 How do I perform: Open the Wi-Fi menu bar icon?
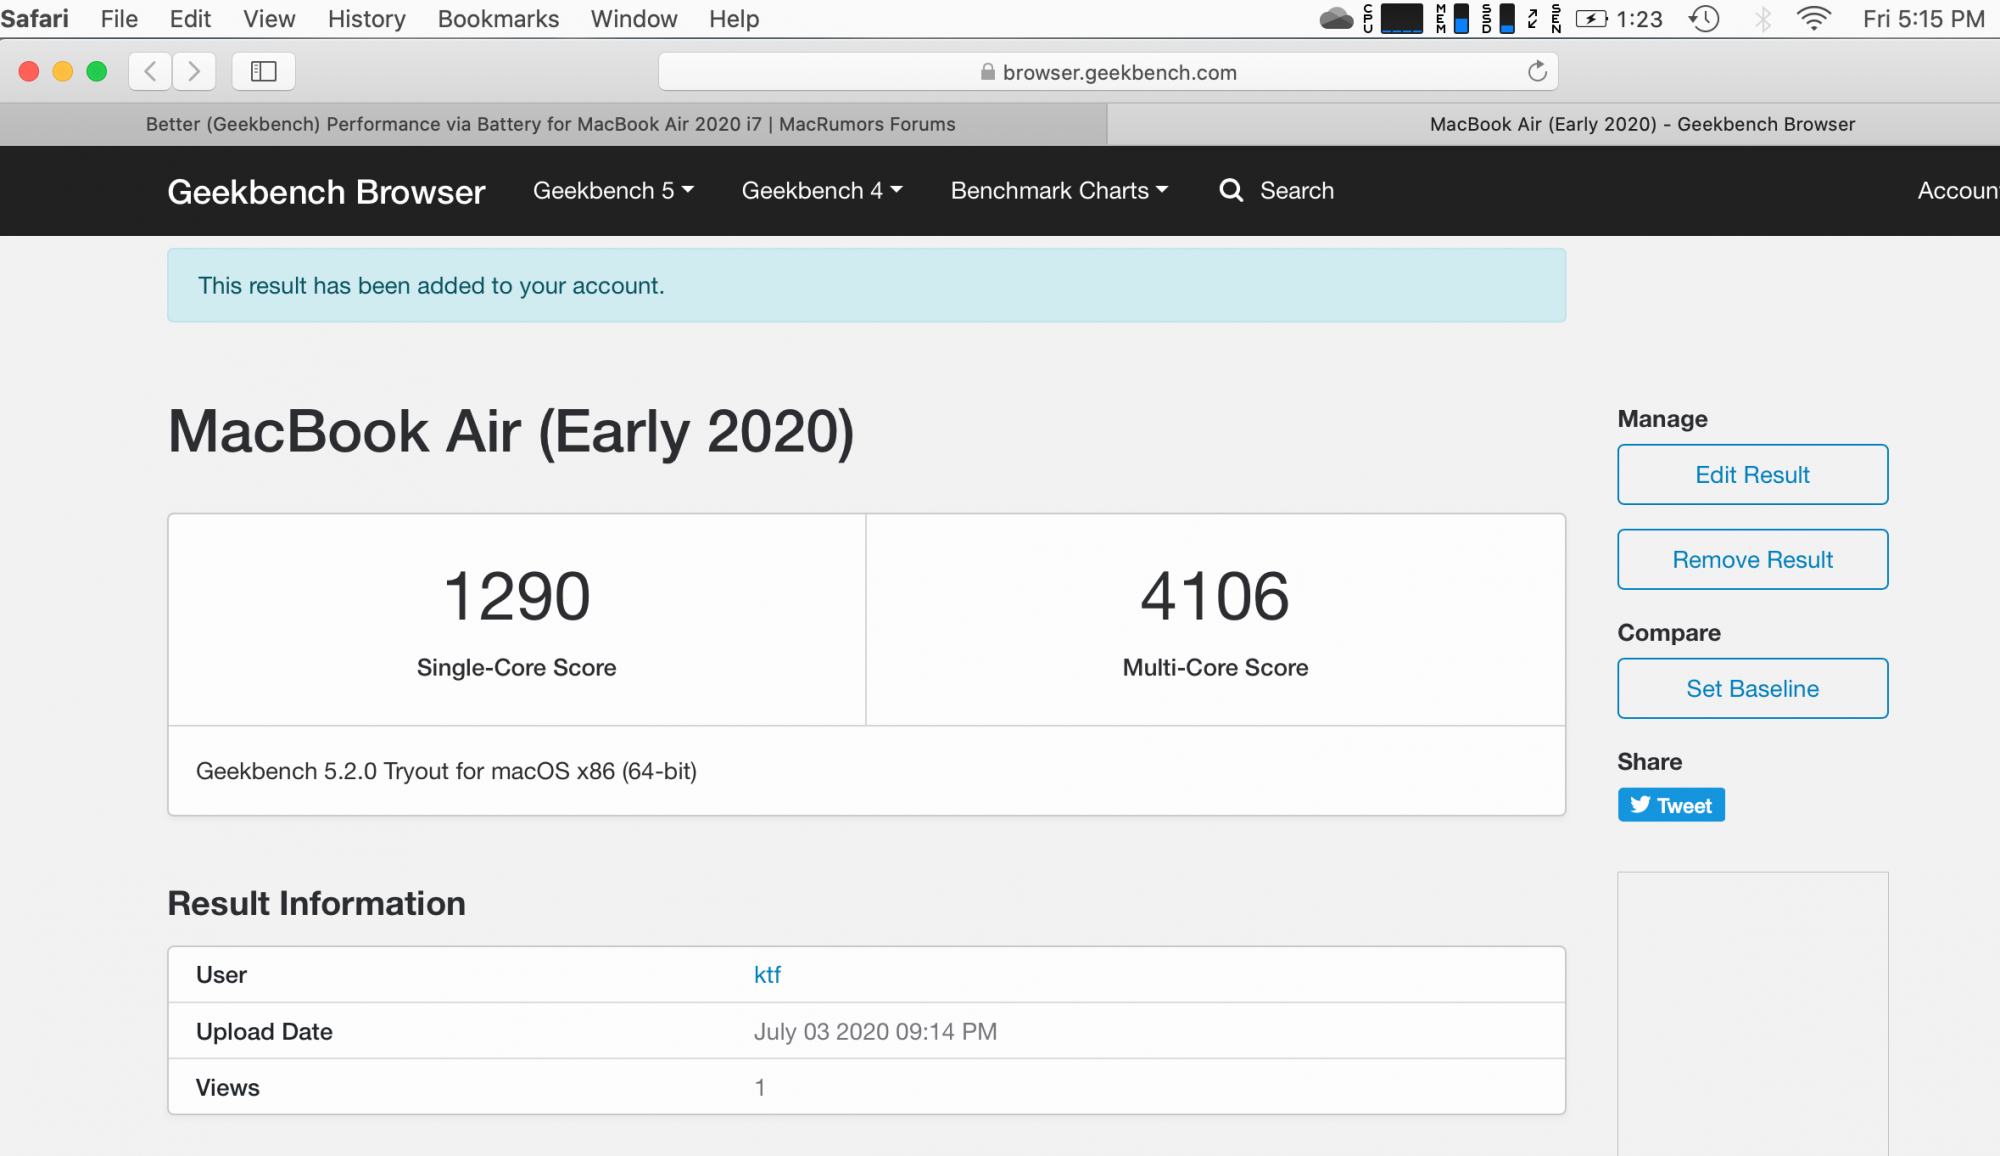pos(1813,19)
